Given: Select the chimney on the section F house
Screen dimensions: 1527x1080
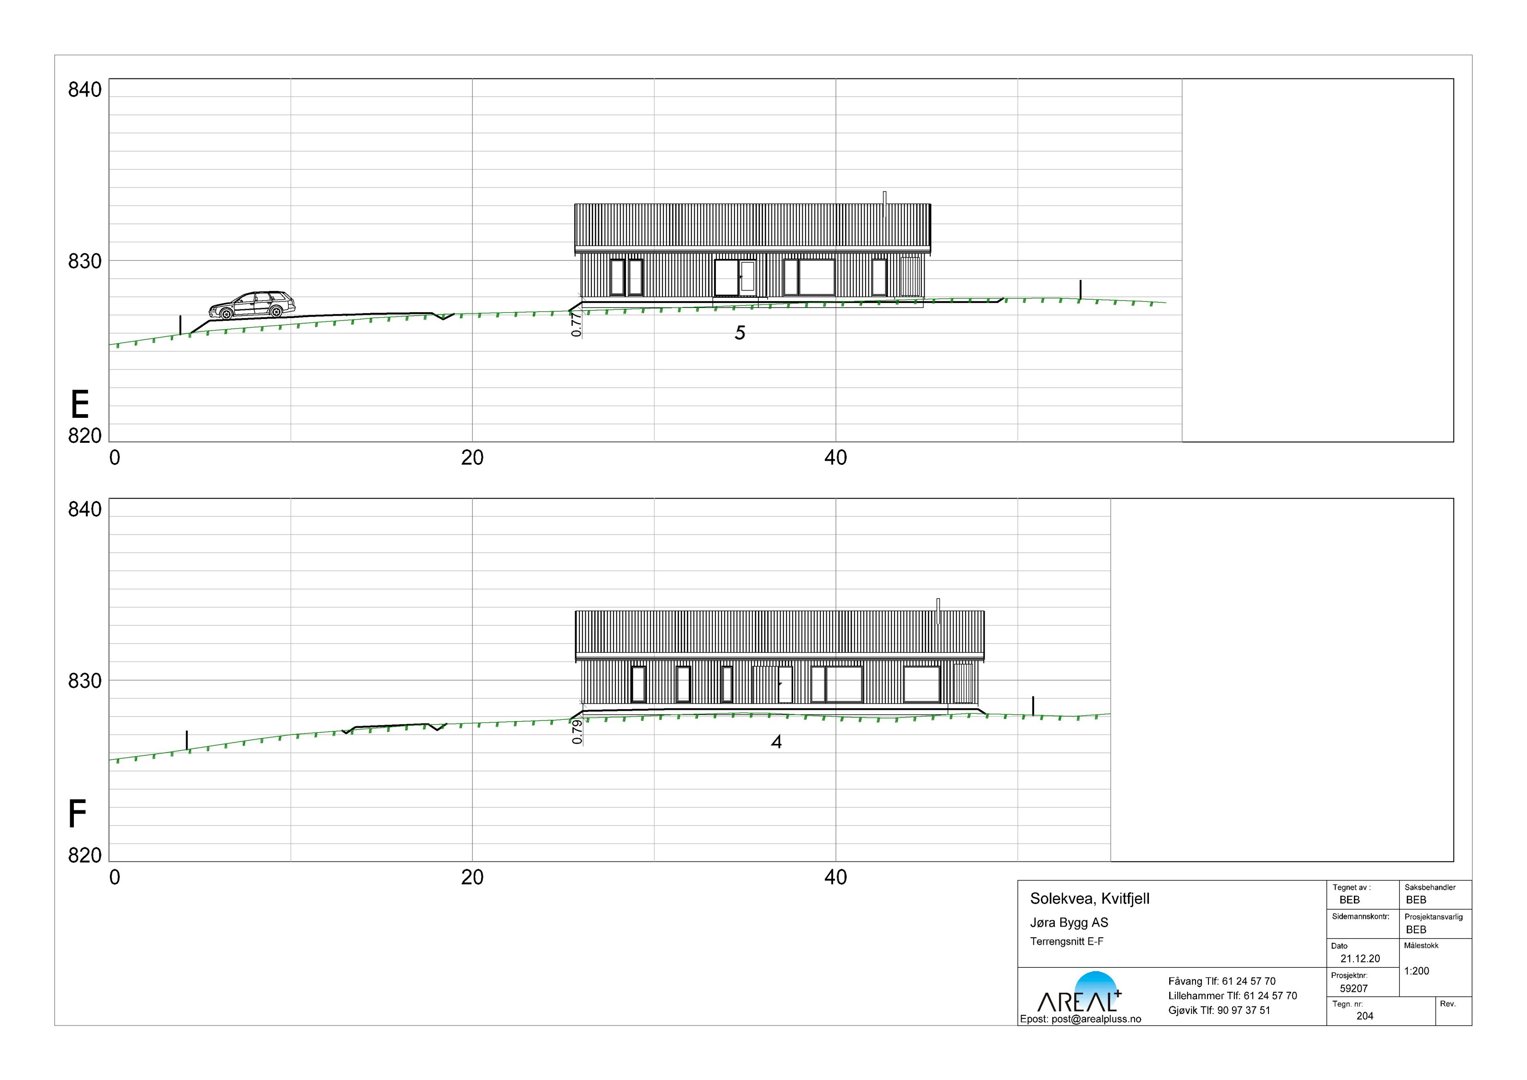Looking at the screenshot, I should pyautogui.click(x=938, y=609).
